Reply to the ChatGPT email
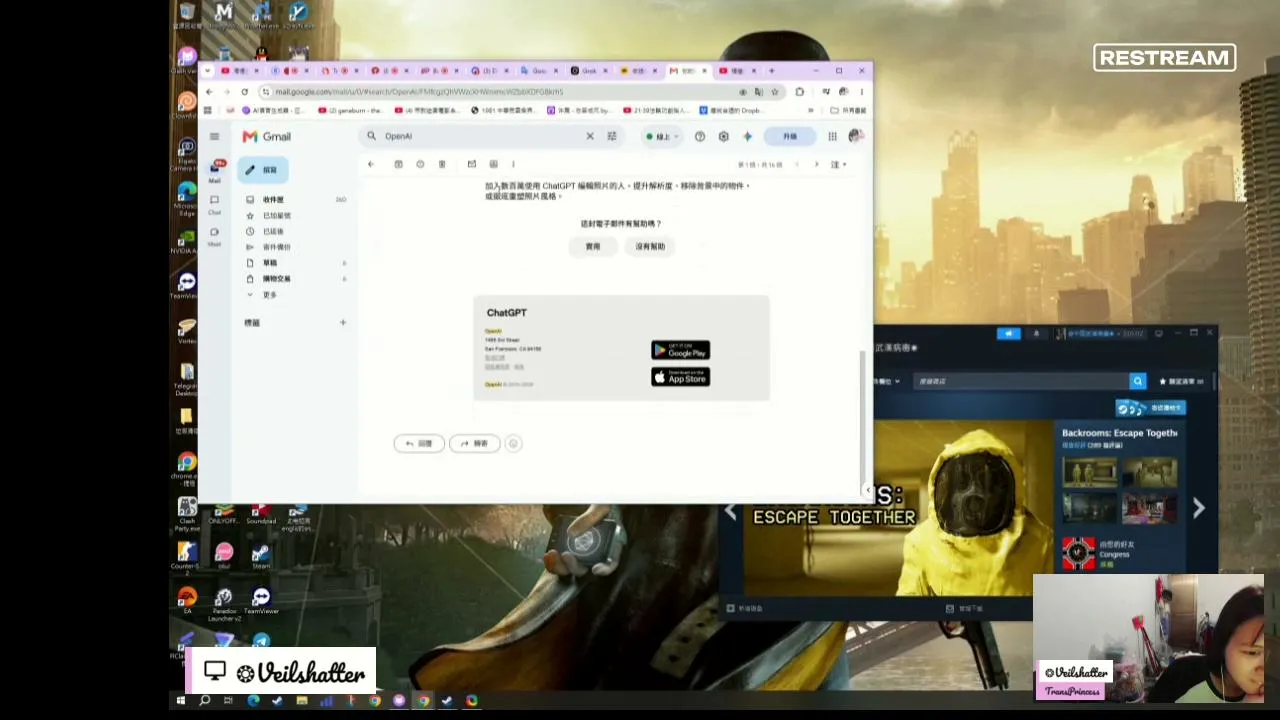 [419, 443]
